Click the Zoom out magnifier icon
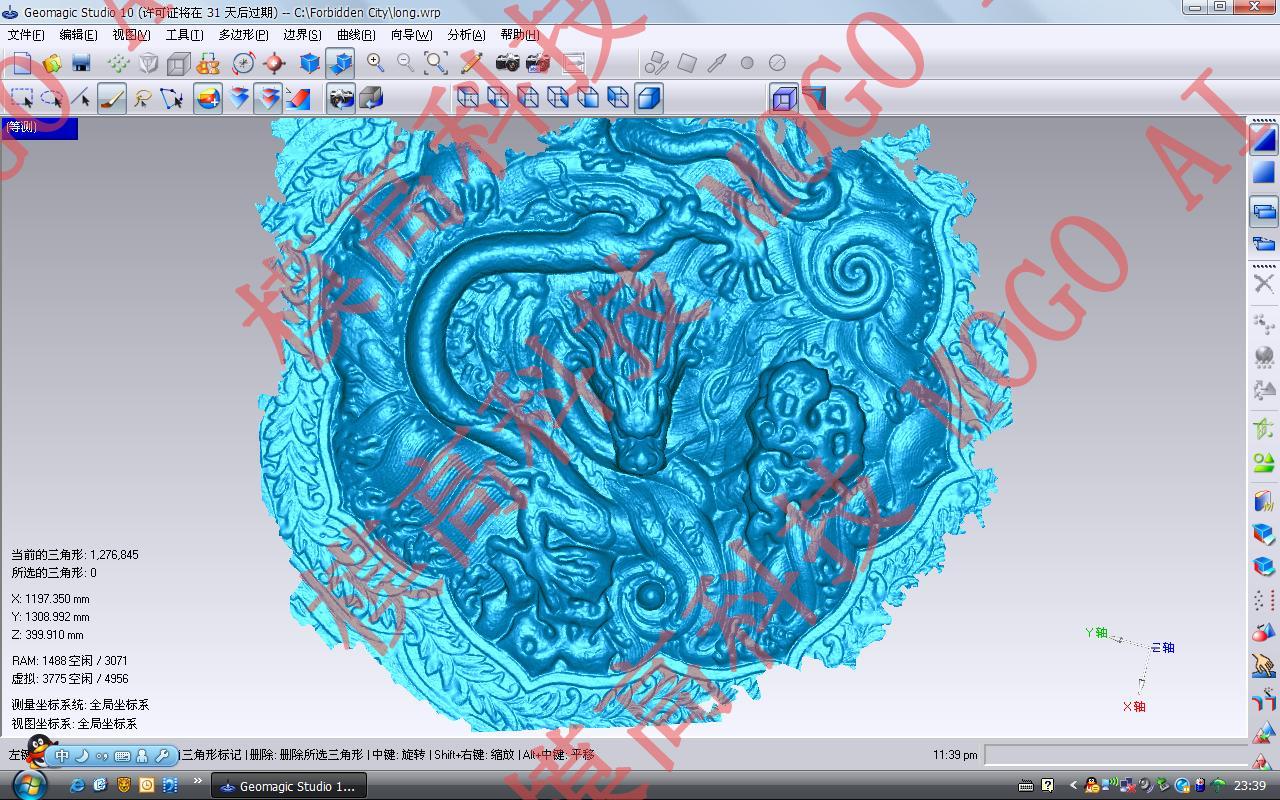 (406, 63)
